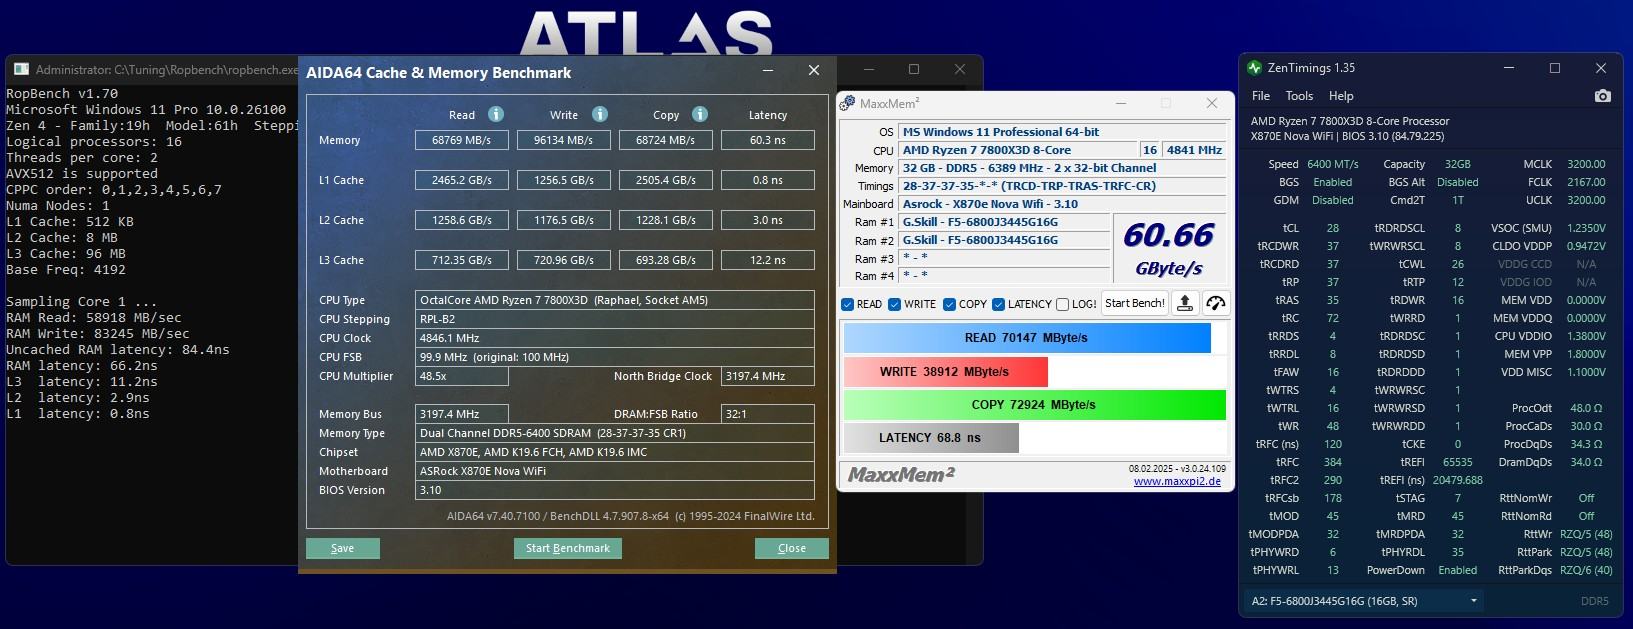Uncheck the LATENCY checkbox in MaxxMem
1633x629 pixels.
(x=998, y=304)
